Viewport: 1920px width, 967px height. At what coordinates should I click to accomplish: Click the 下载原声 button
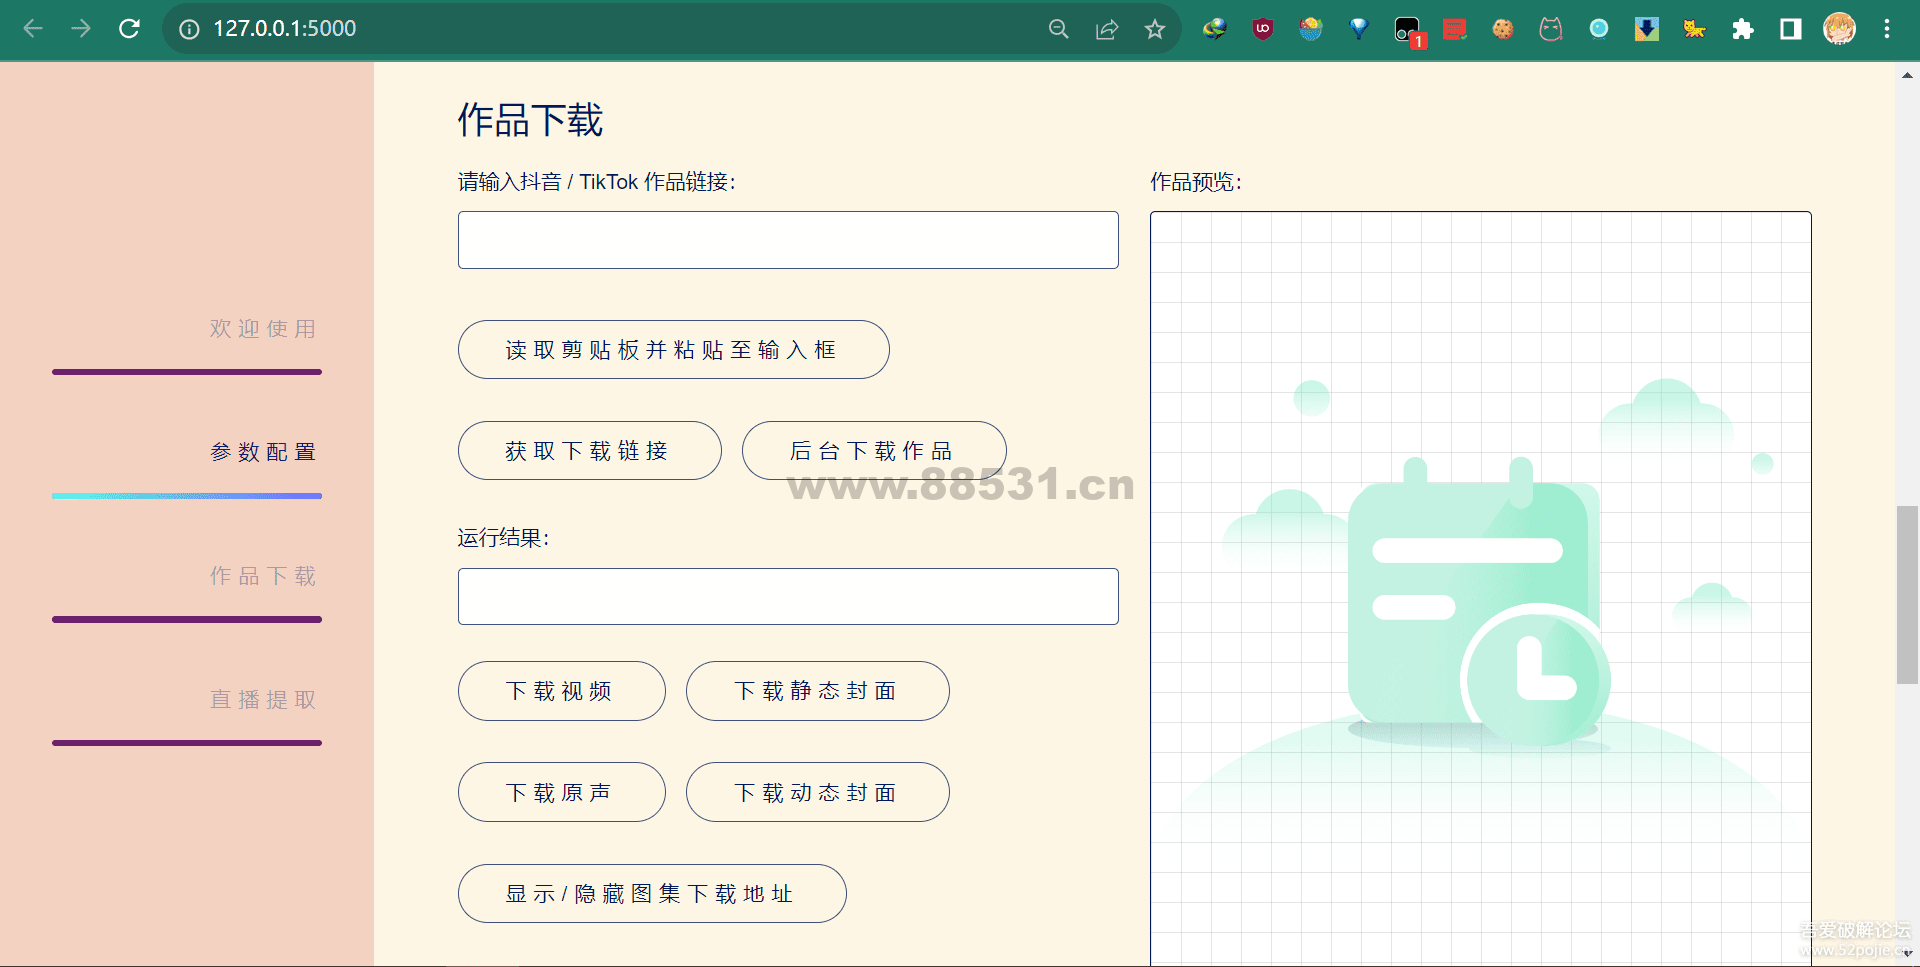(561, 792)
